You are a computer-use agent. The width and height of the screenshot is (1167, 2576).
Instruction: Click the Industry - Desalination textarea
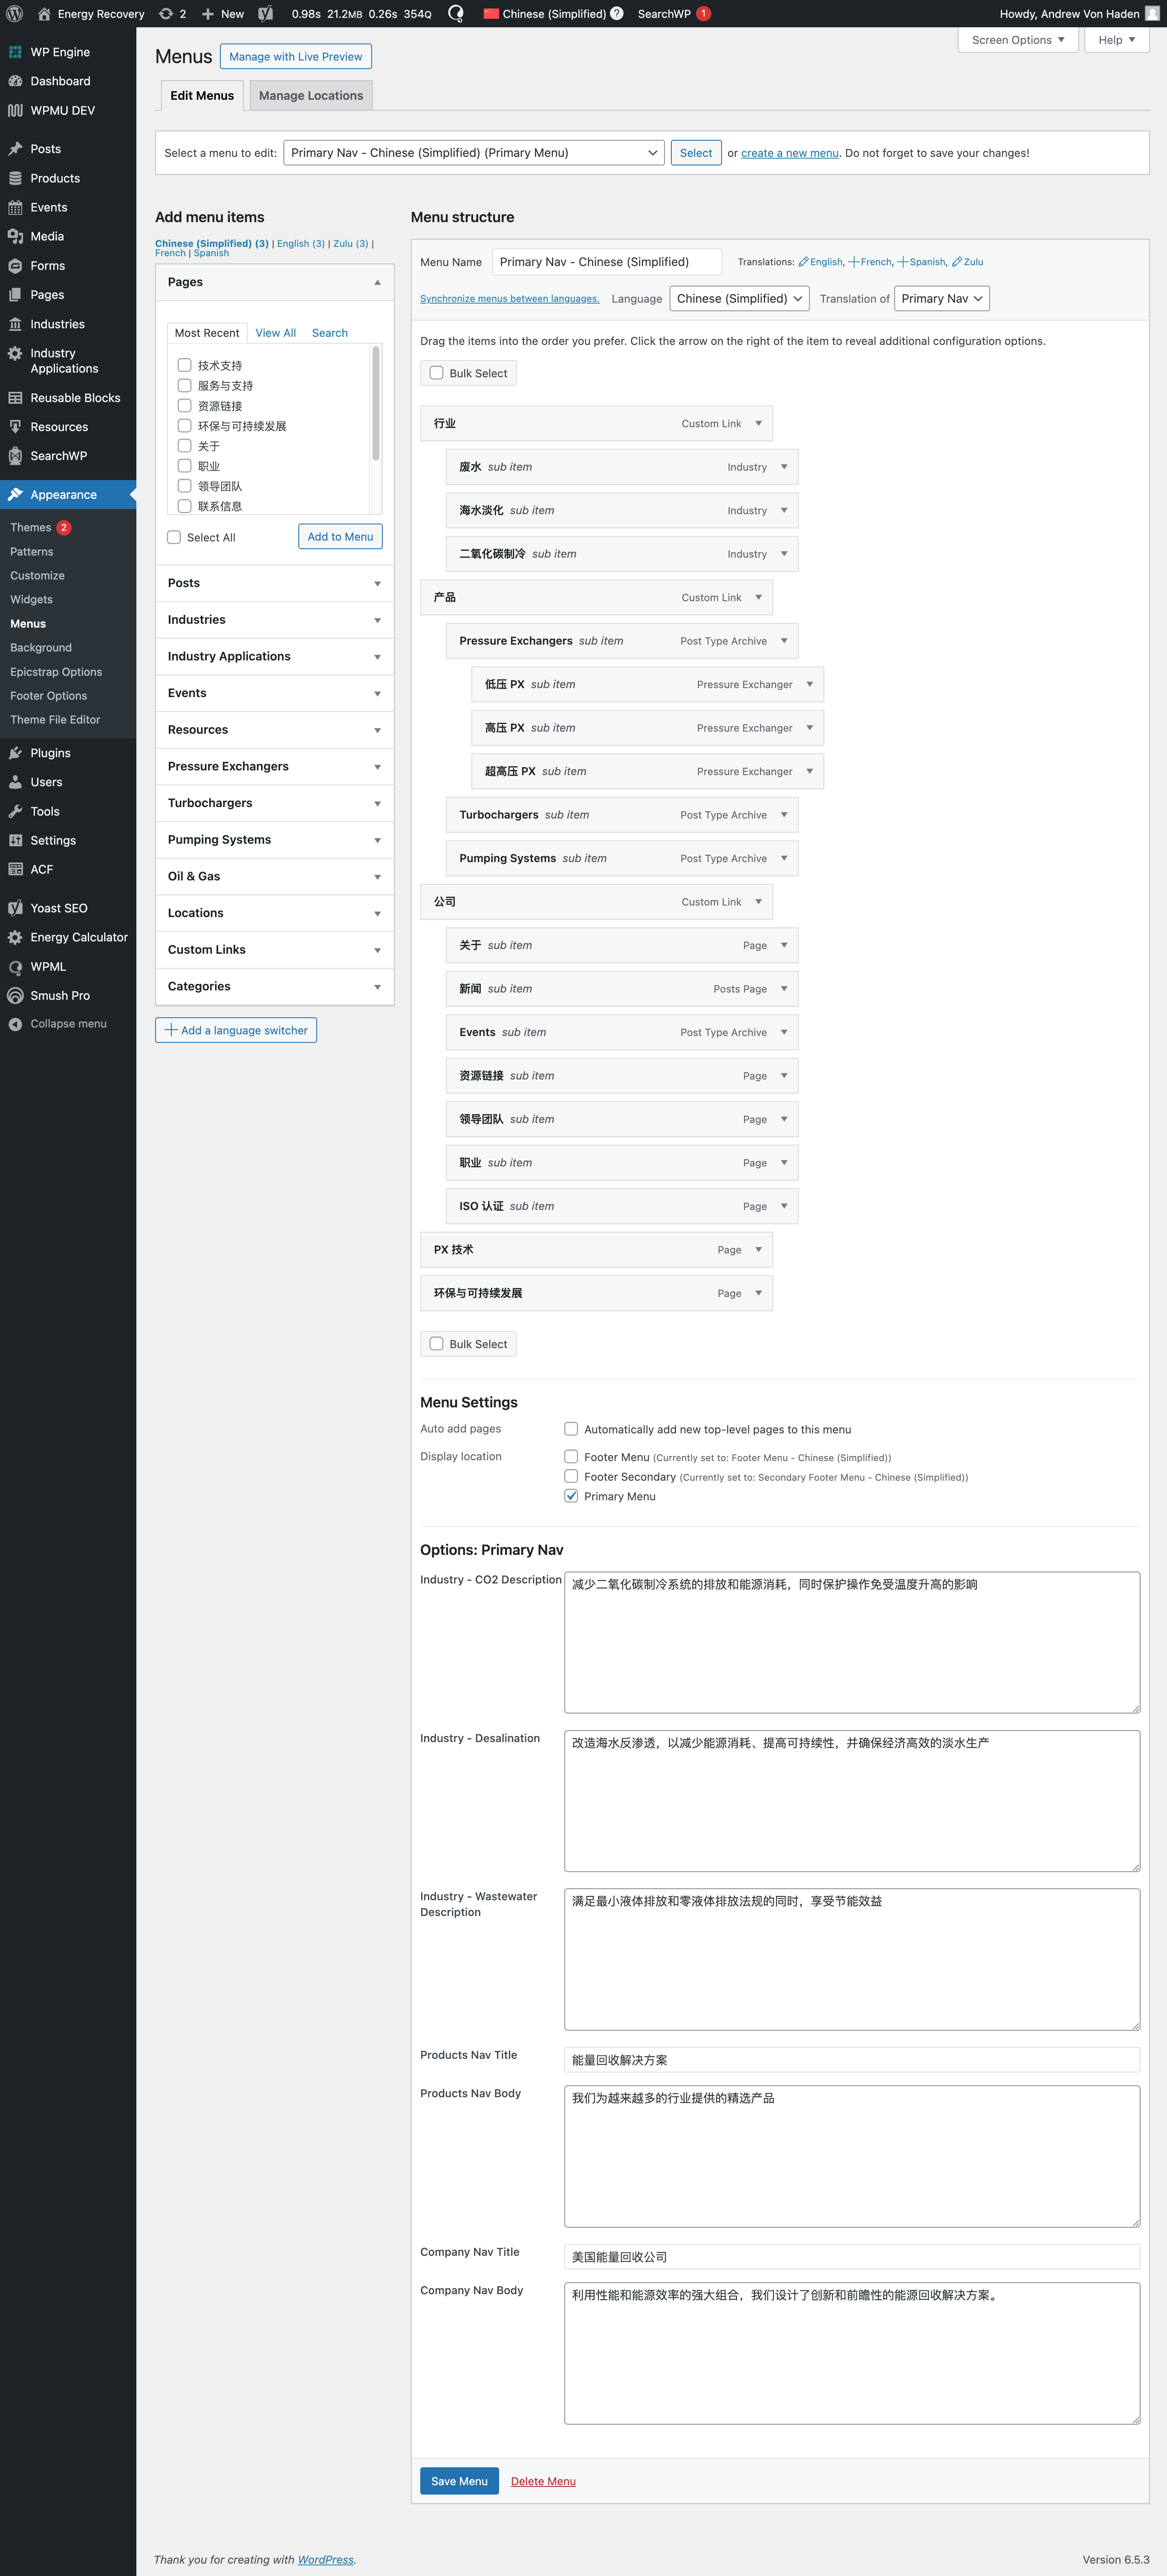click(x=852, y=1800)
